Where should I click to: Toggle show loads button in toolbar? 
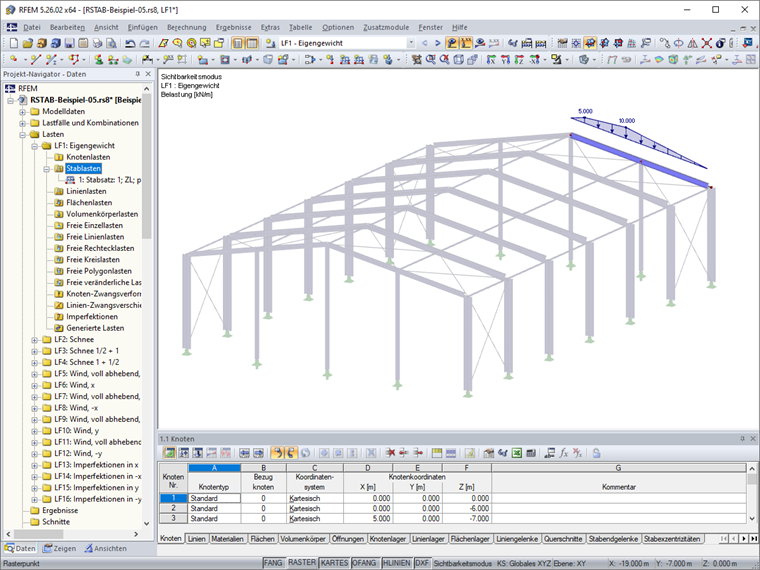pos(452,43)
